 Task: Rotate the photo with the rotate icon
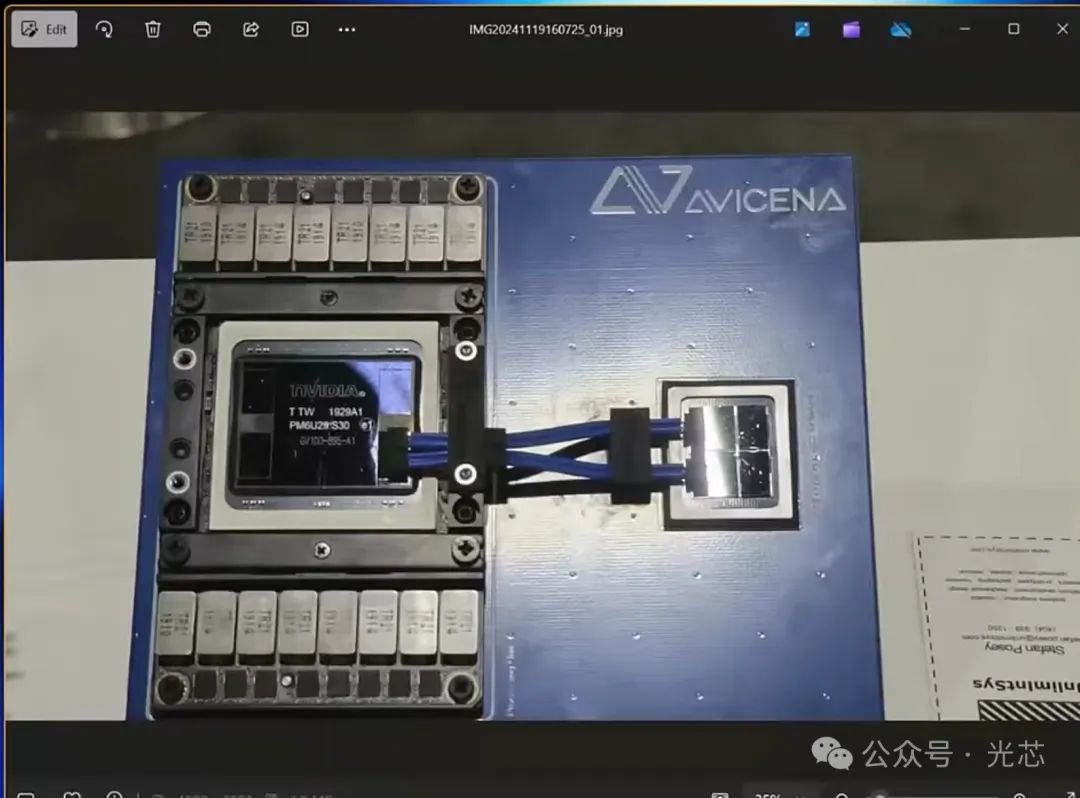[x=104, y=29]
